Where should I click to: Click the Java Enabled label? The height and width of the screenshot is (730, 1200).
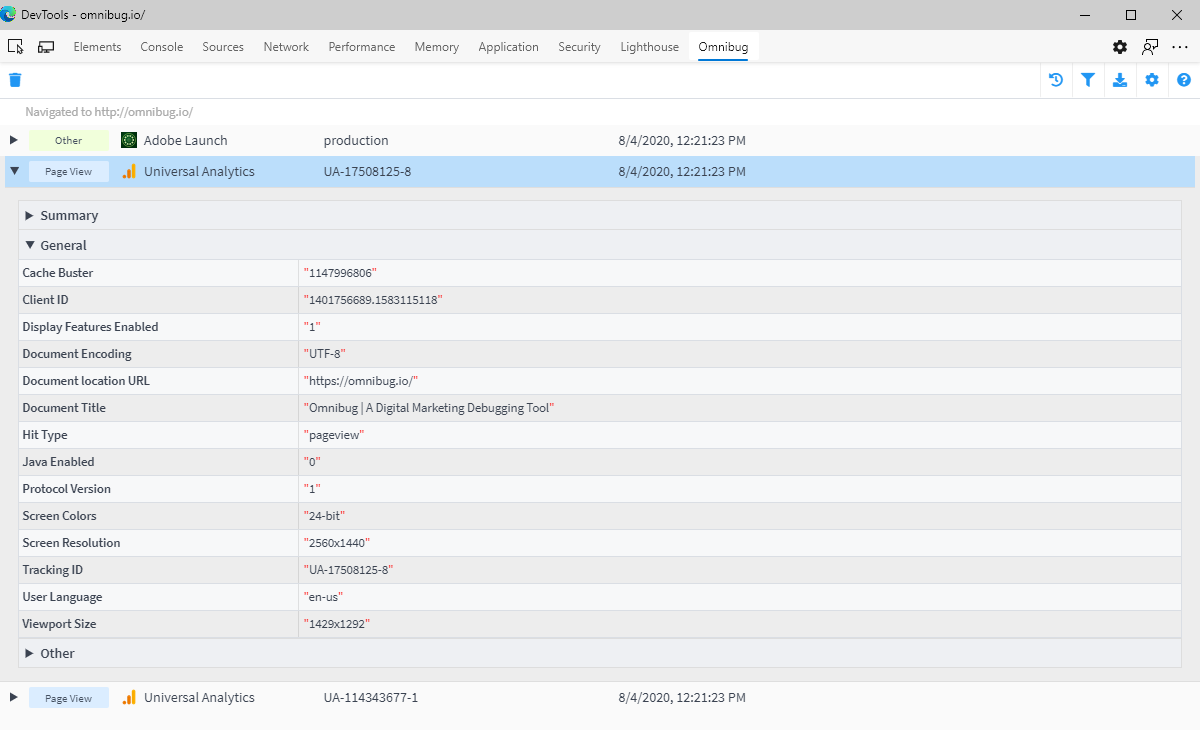pos(58,462)
